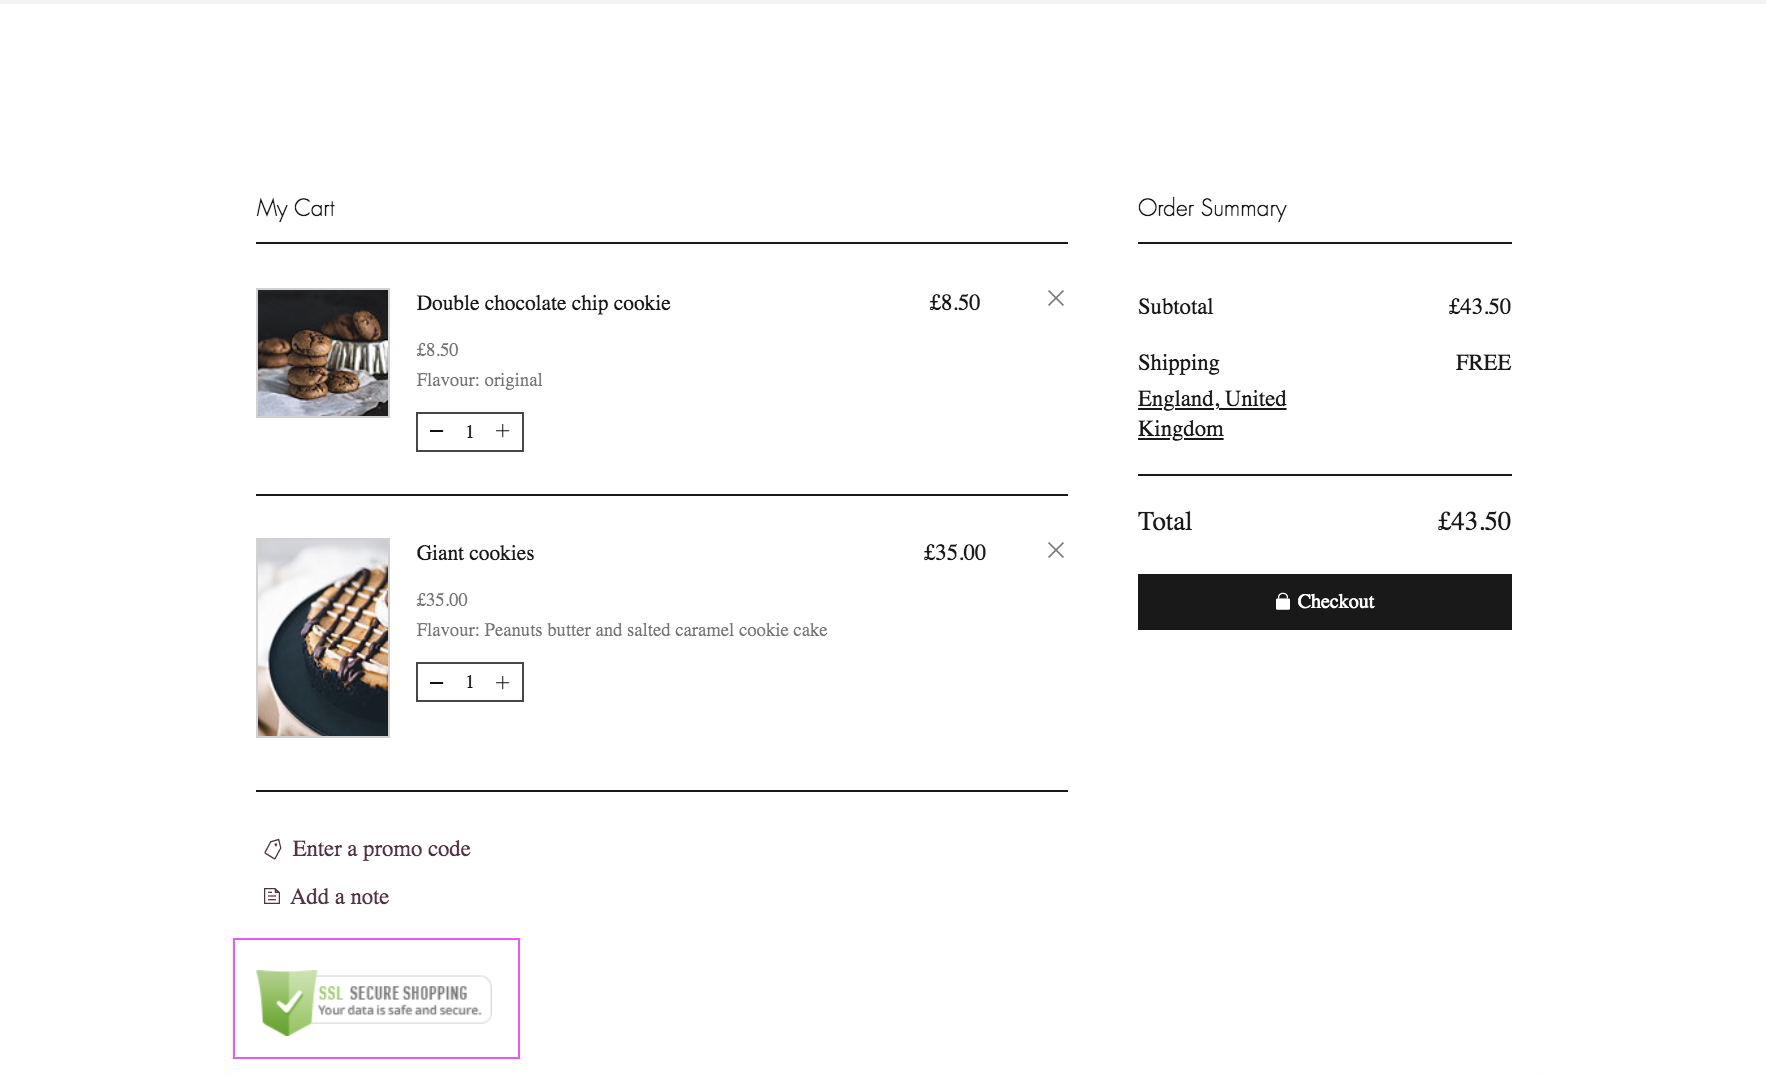Remove Double chocolate chip cookie from cart
The width and height of the screenshot is (1766, 1076).
[1055, 298]
